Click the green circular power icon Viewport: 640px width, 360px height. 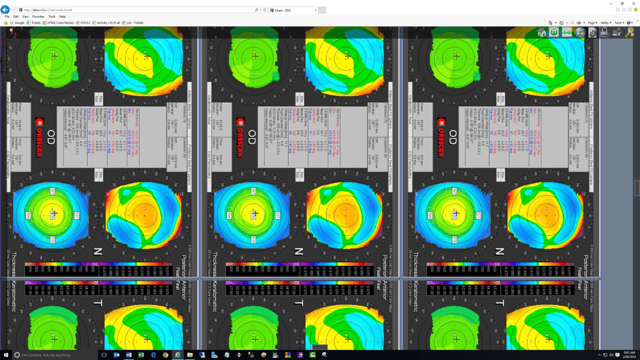(x=554, y=32)
